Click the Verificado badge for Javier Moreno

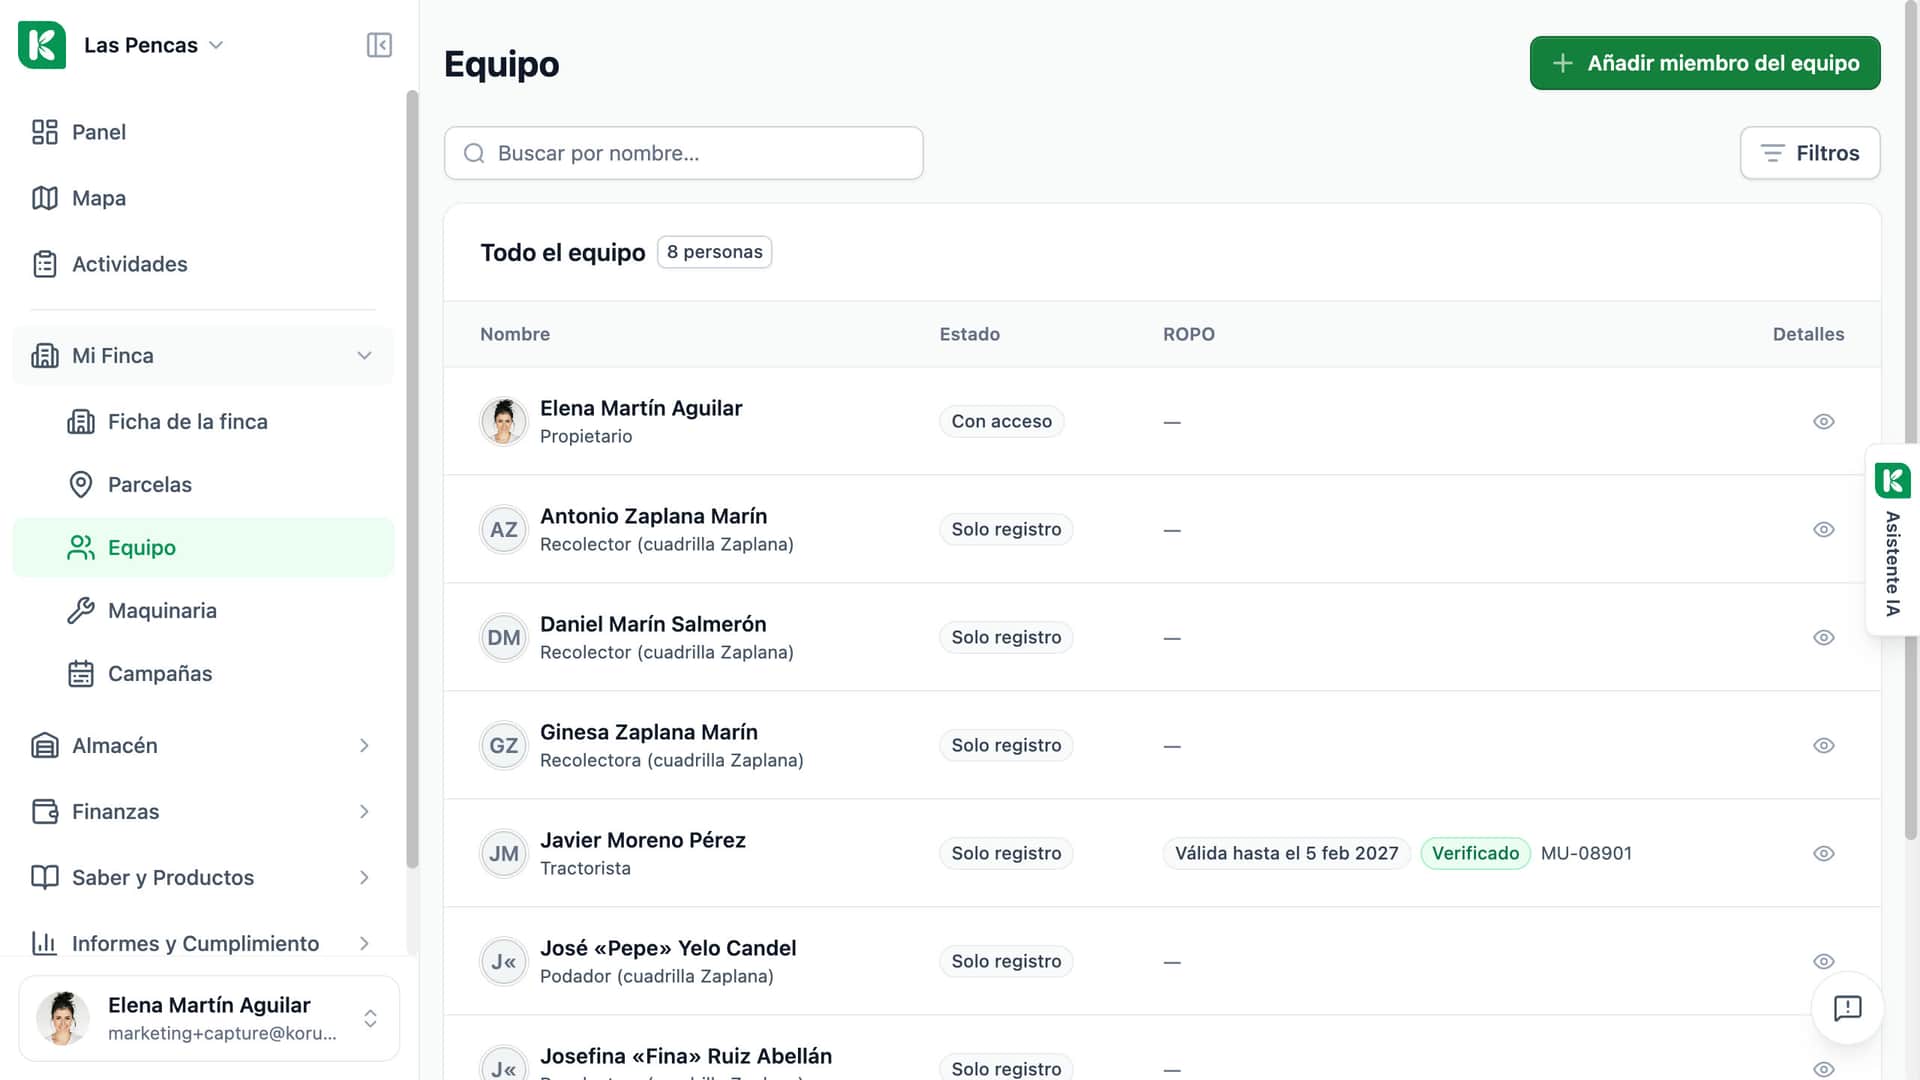(x=1475, y=853)
